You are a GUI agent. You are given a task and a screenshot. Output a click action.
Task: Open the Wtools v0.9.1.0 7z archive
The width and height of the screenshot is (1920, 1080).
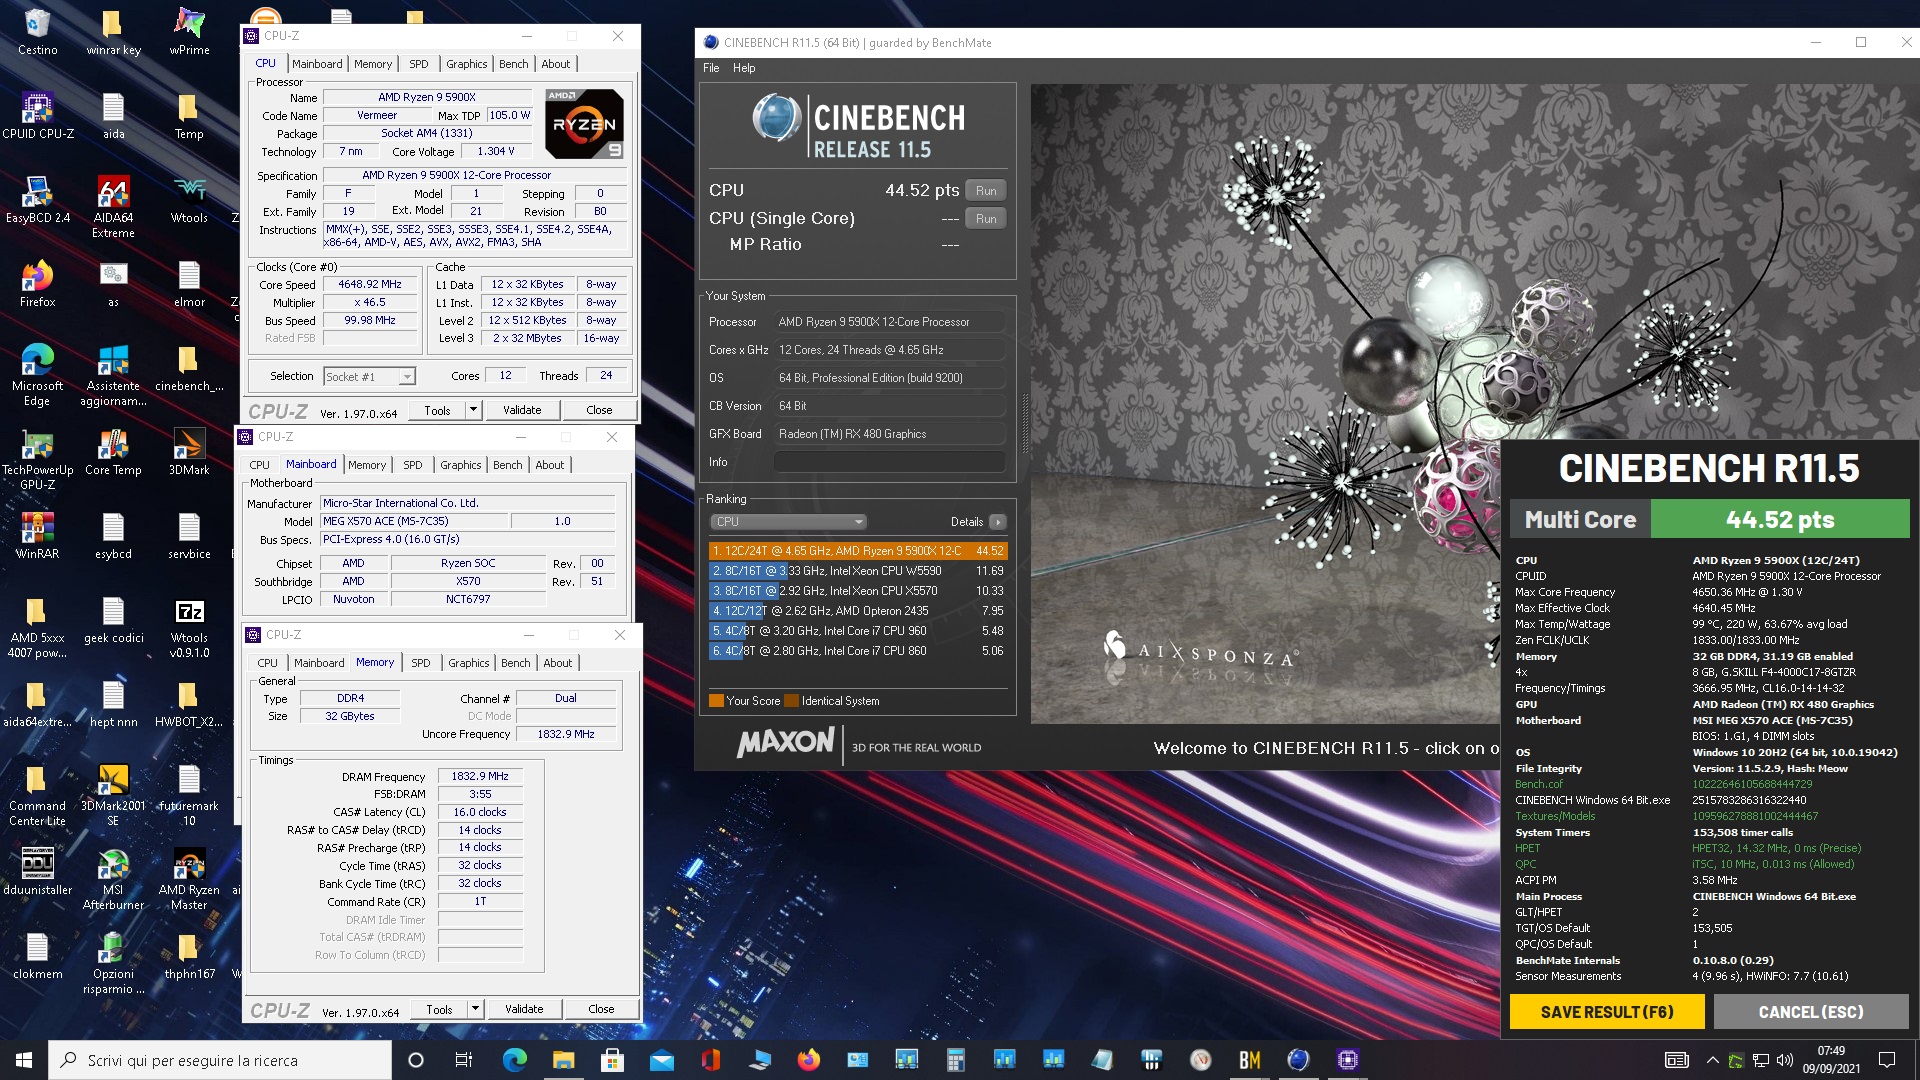click(x=189, y=627)
